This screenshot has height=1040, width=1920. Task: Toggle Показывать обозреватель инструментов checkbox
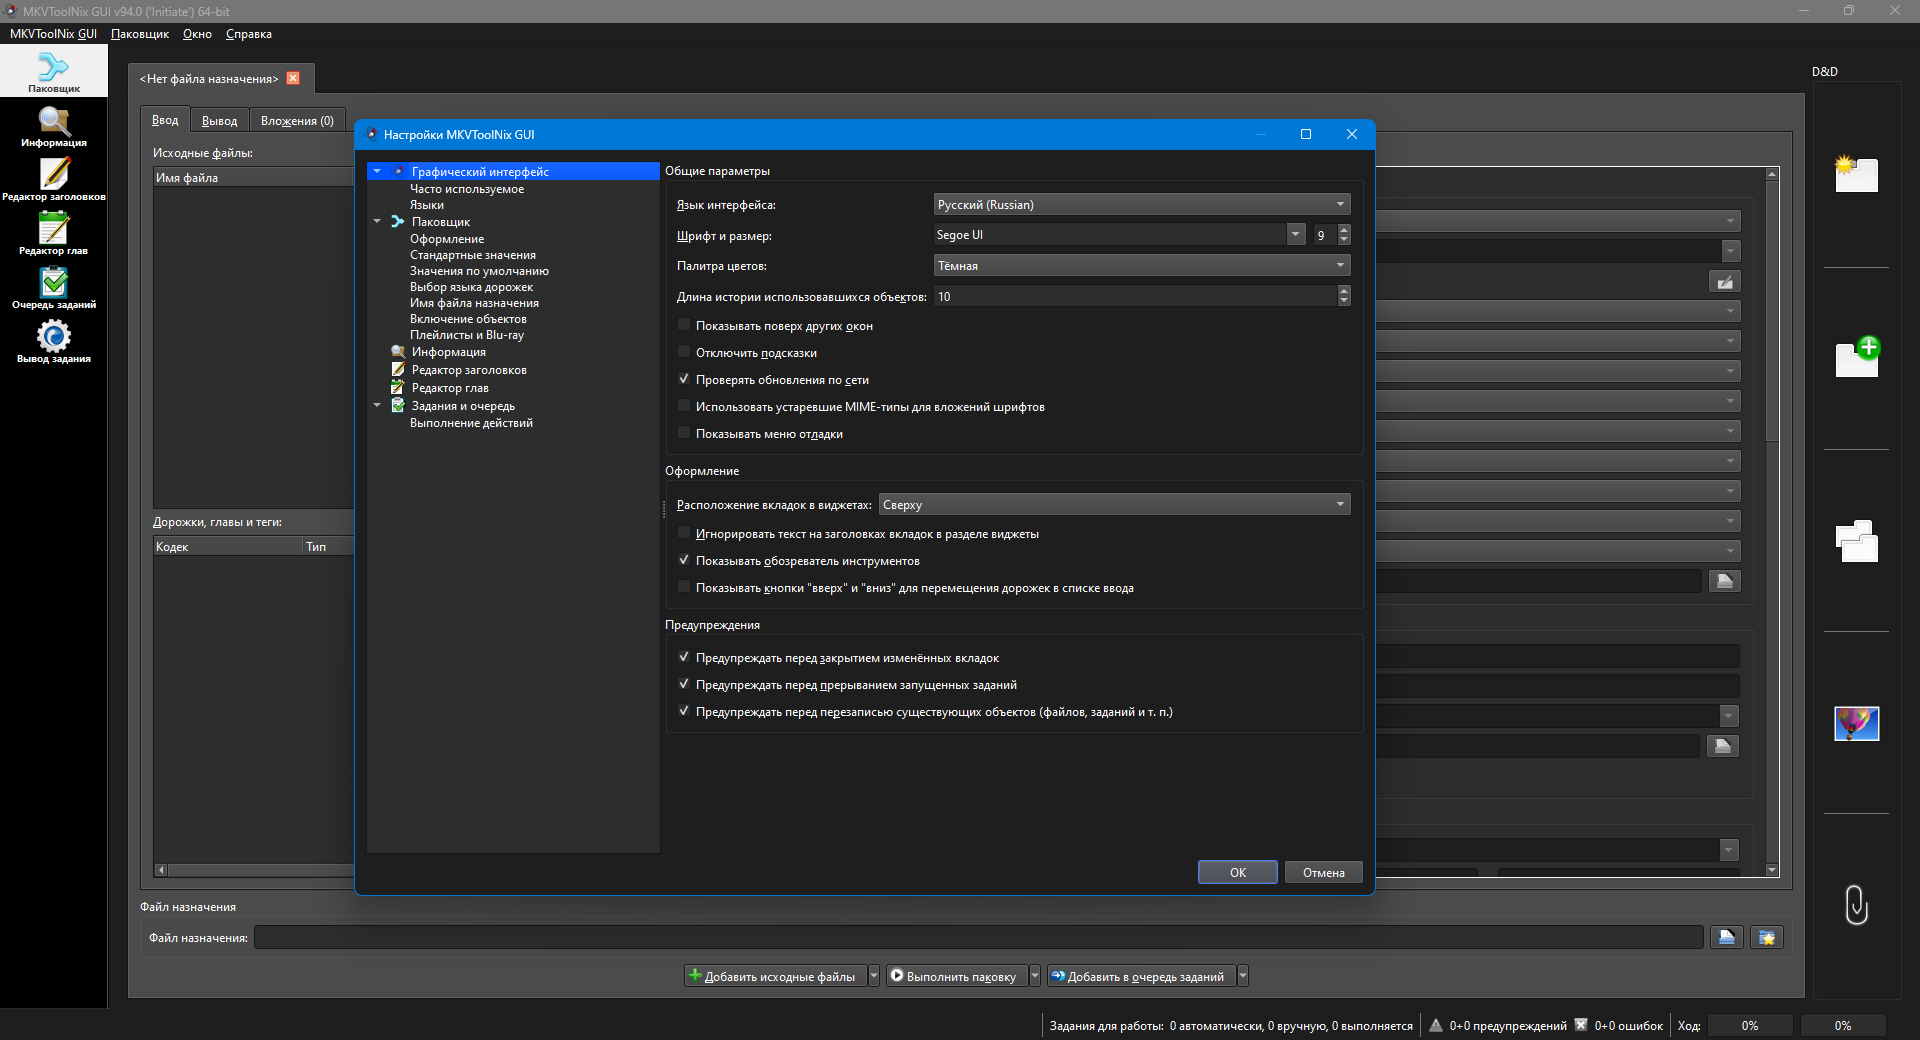(684, 560)
